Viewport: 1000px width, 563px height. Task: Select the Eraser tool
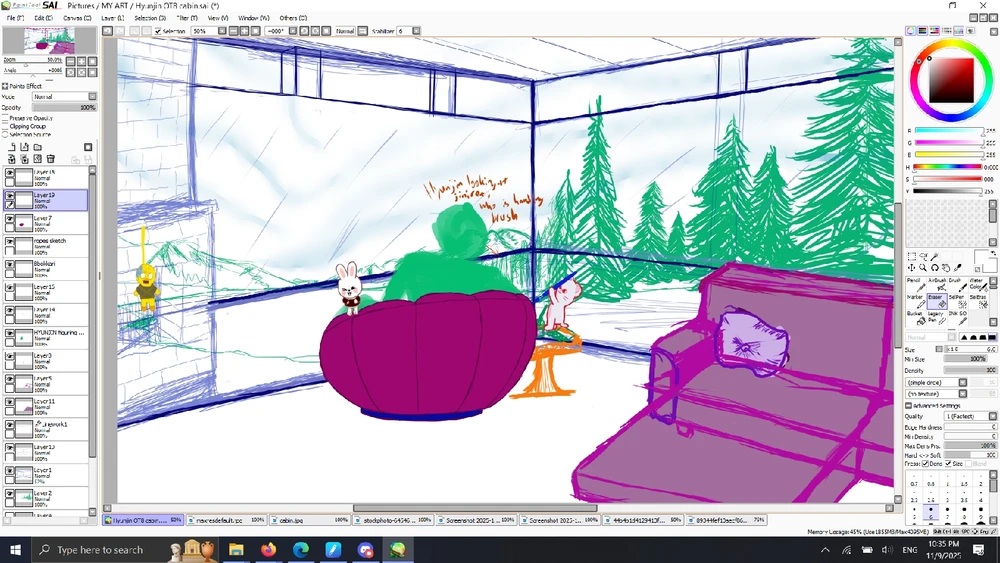coord(937,300)
